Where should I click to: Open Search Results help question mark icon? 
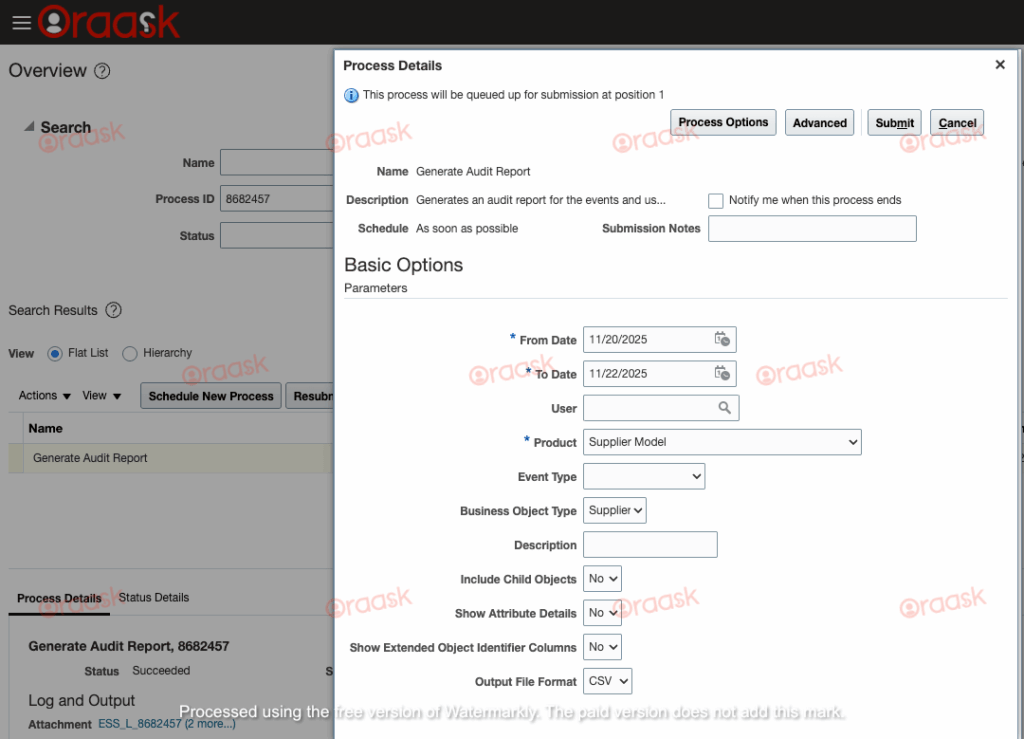[x=114, y=310]
